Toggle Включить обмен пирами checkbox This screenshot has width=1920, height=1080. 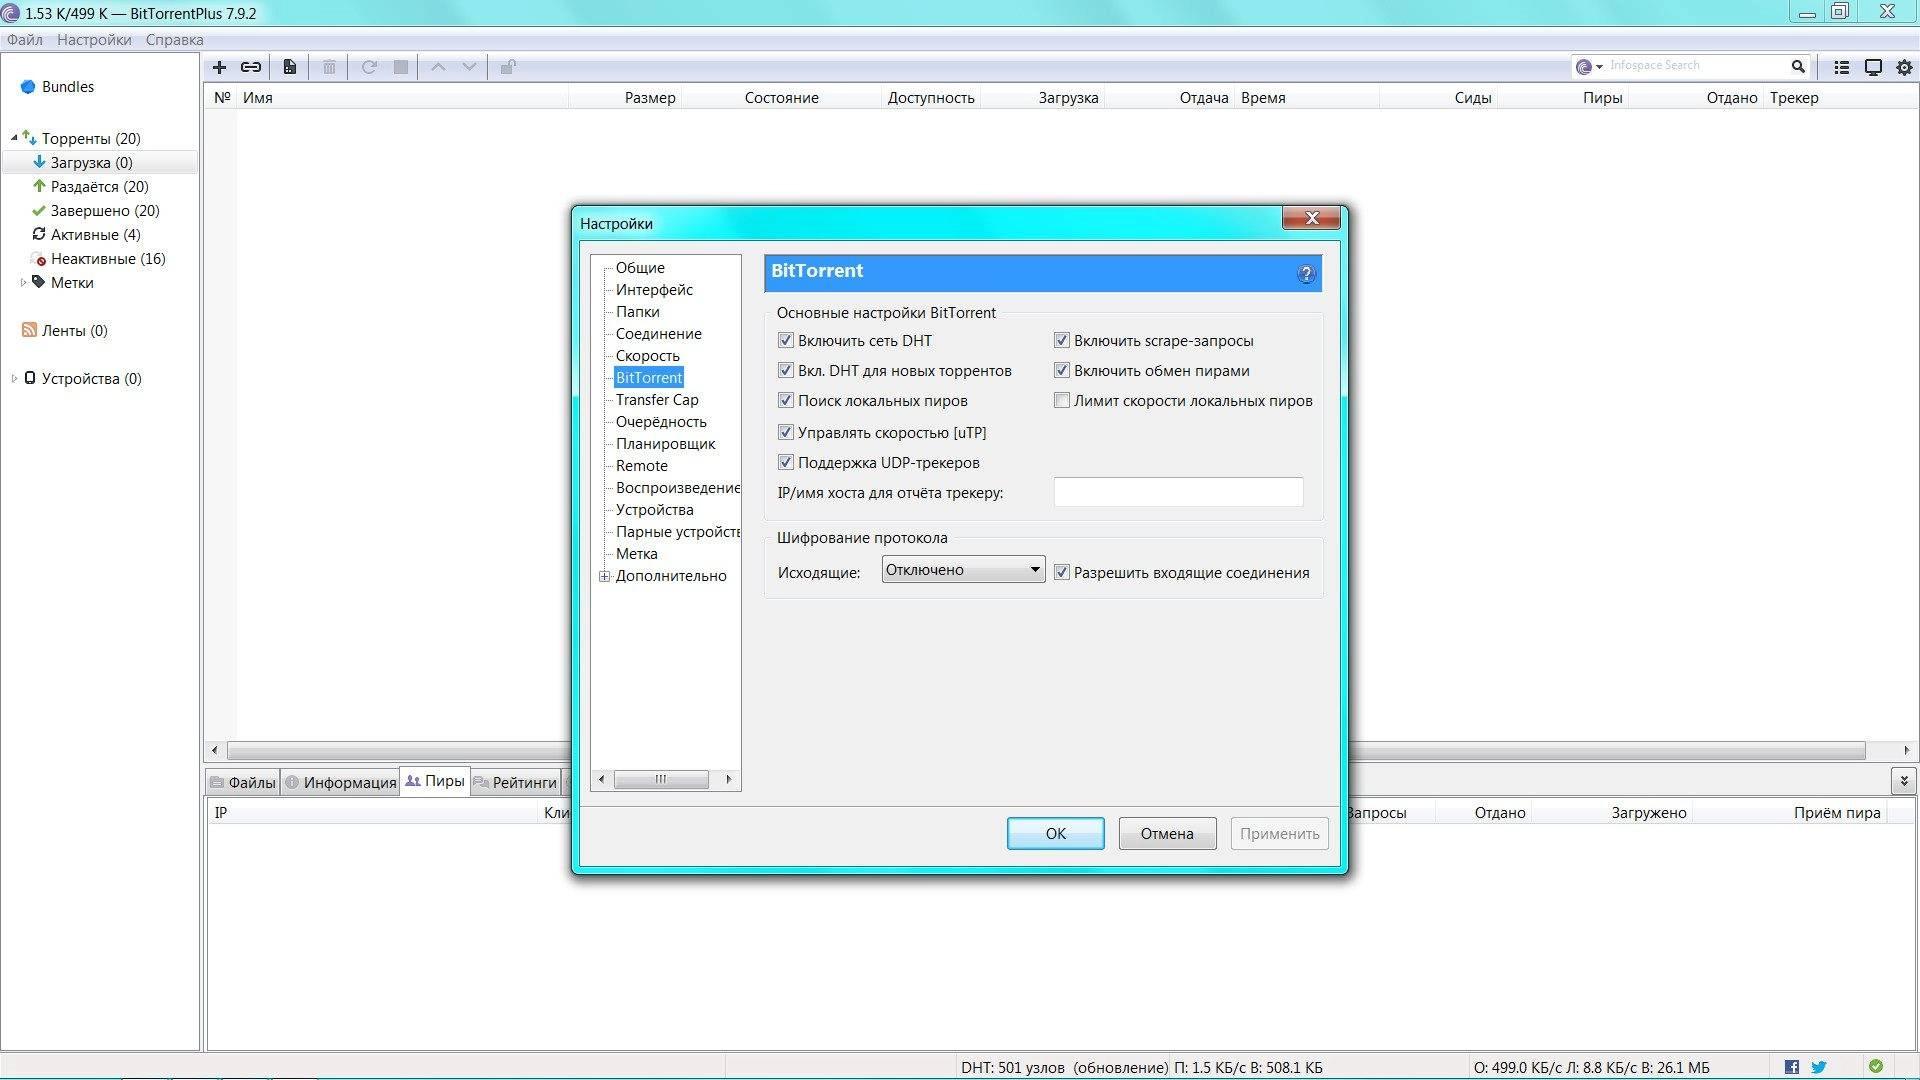[x=1062, y=370]
